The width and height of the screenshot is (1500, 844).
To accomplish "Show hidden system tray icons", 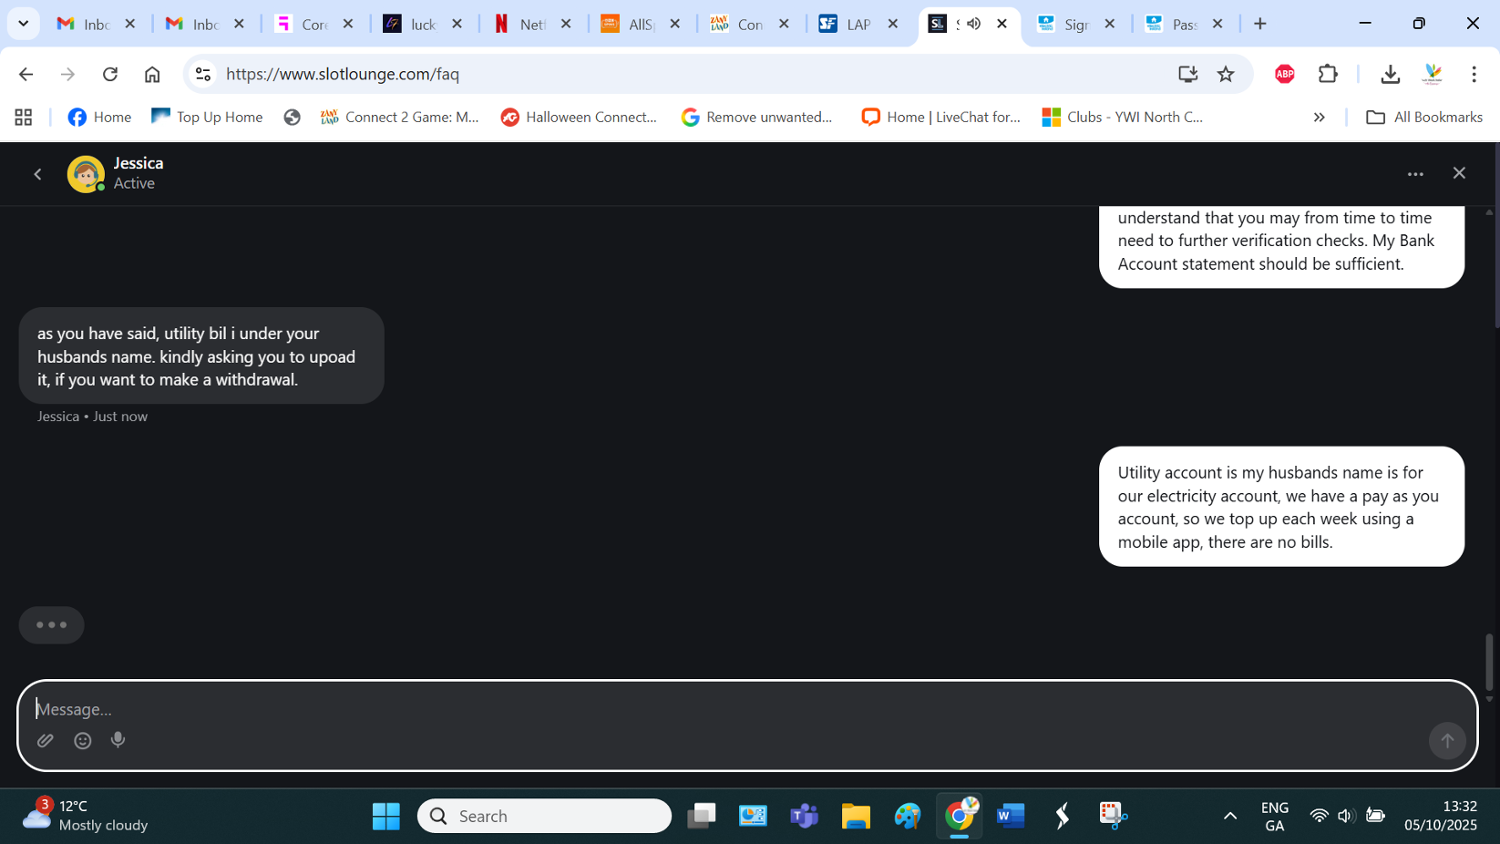I will point(1230,816).
